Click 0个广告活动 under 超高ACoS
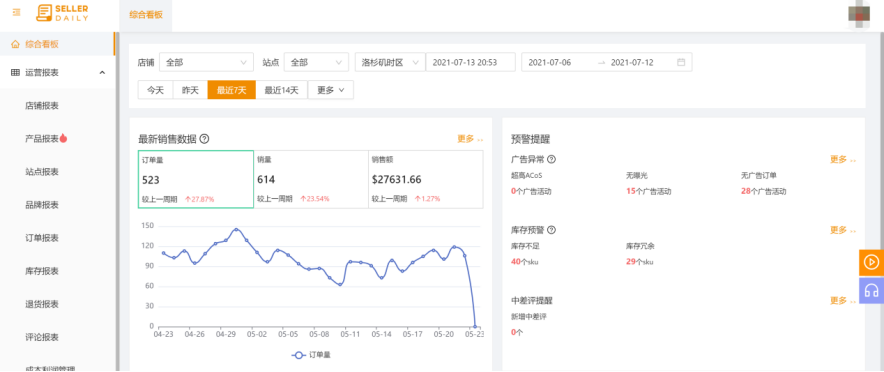This screenshot has height=372, width=884. (531, 192)
